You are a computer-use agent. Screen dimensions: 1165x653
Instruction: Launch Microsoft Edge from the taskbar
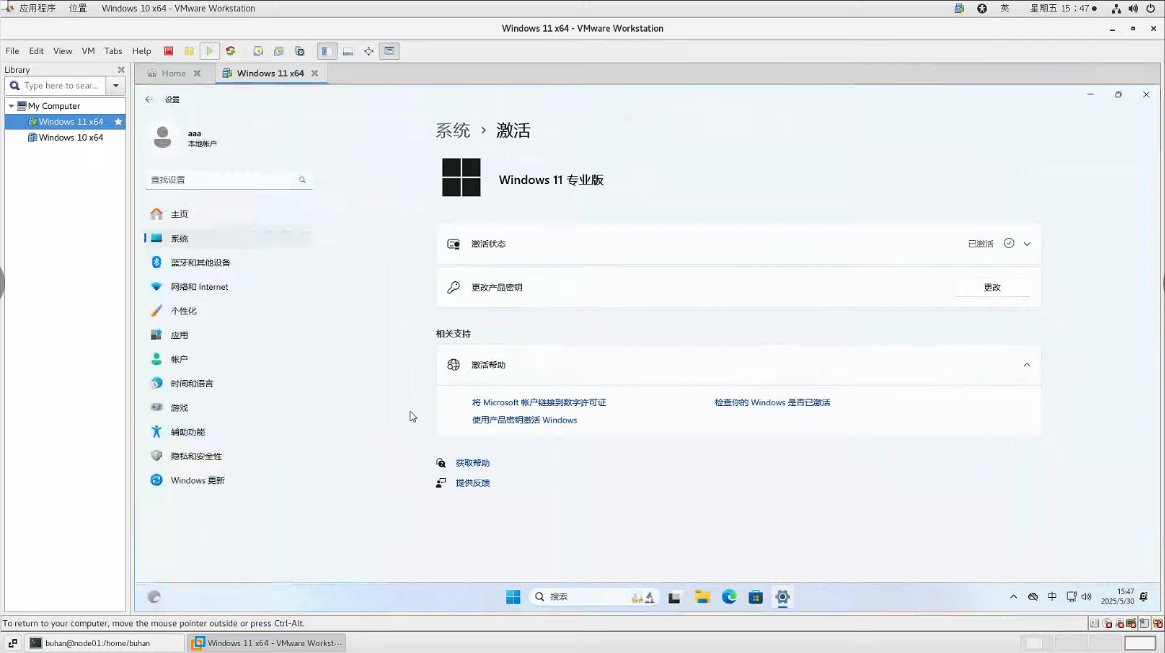pos(729,597)
